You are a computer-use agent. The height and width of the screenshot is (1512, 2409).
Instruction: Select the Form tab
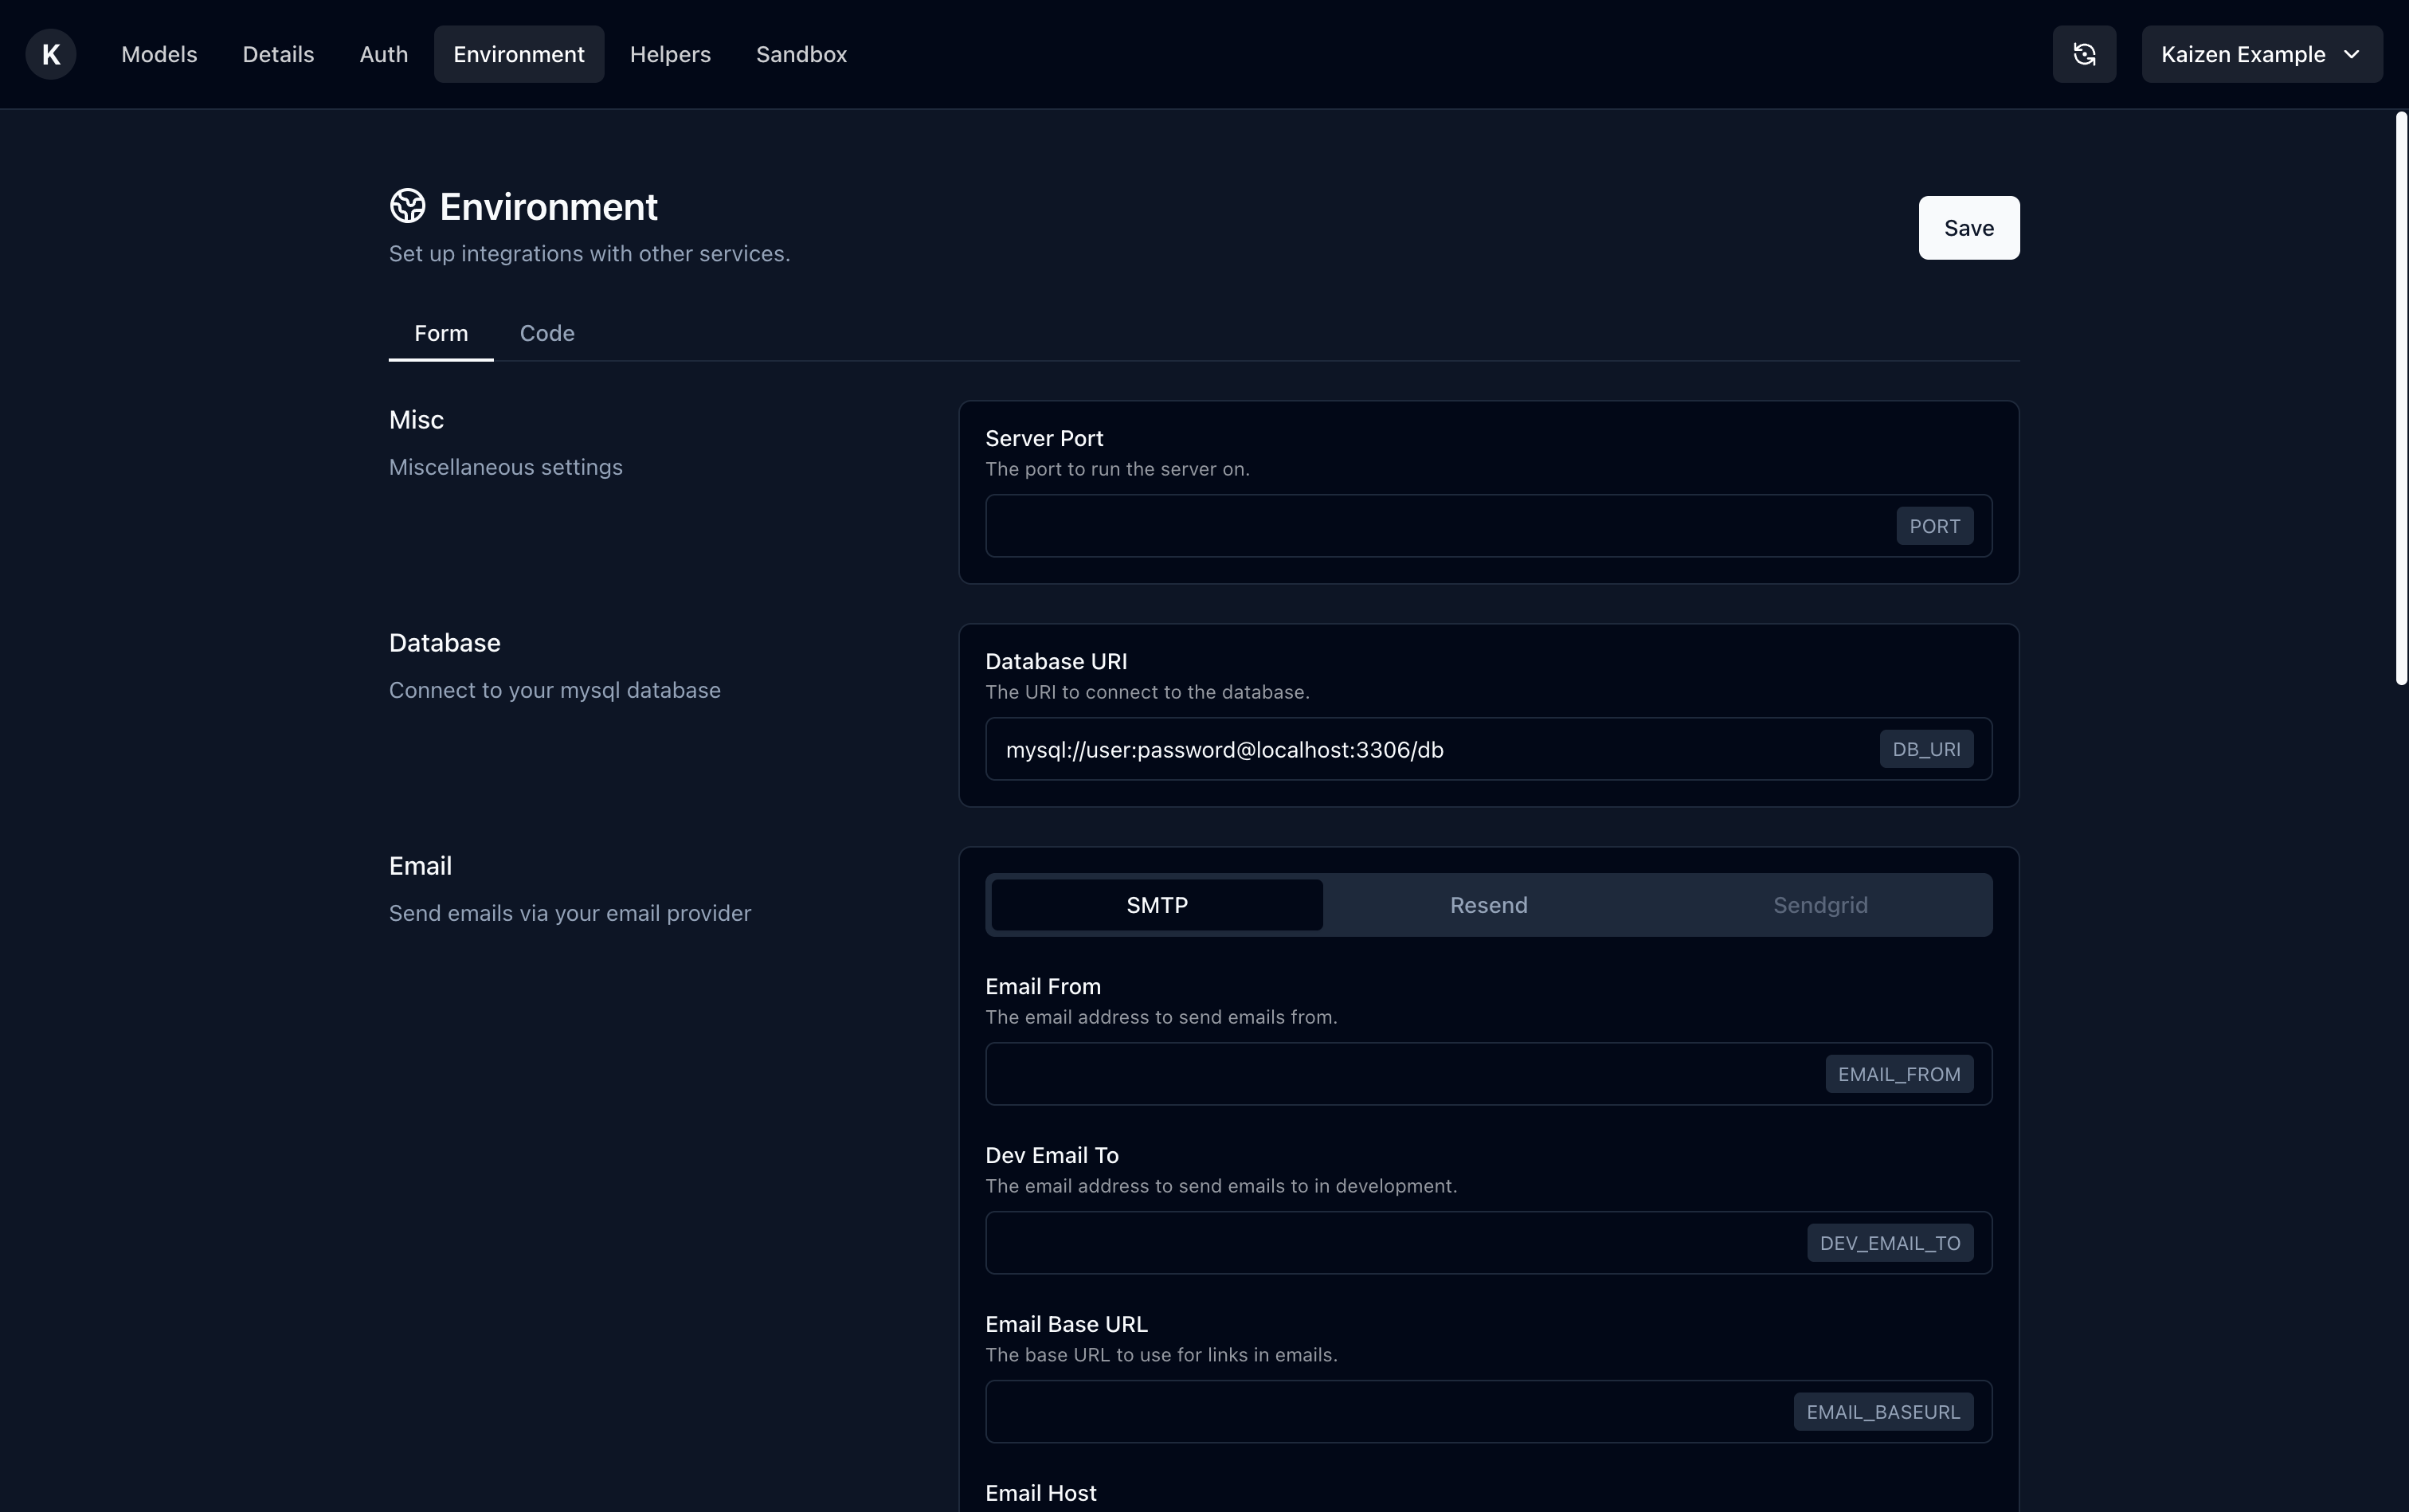[x=441, y=333]
